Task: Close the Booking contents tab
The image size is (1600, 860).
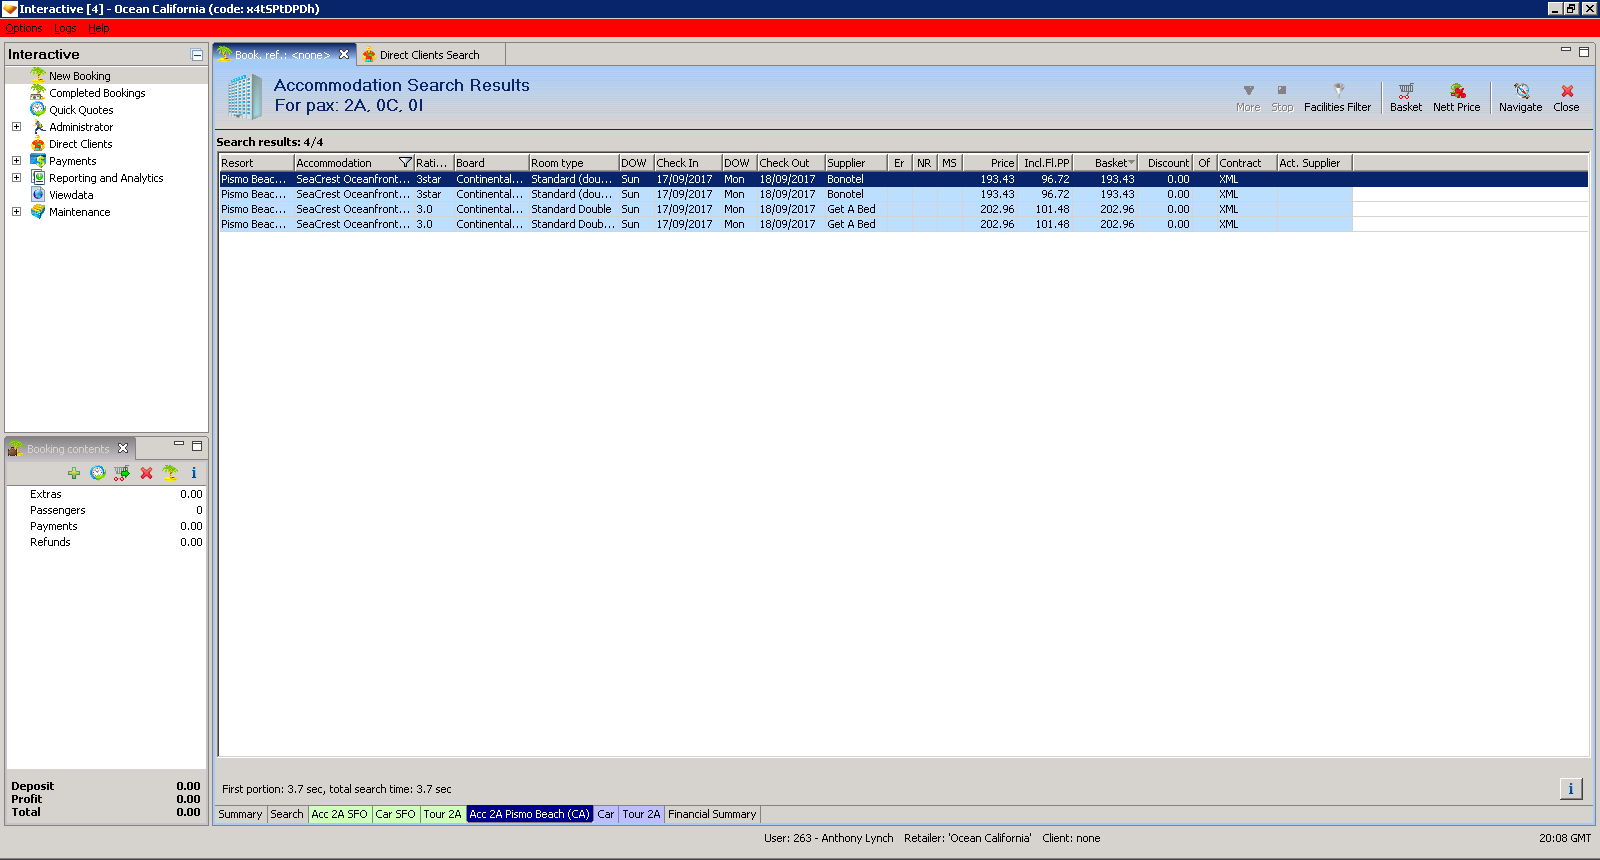Action: coord(123,448)
